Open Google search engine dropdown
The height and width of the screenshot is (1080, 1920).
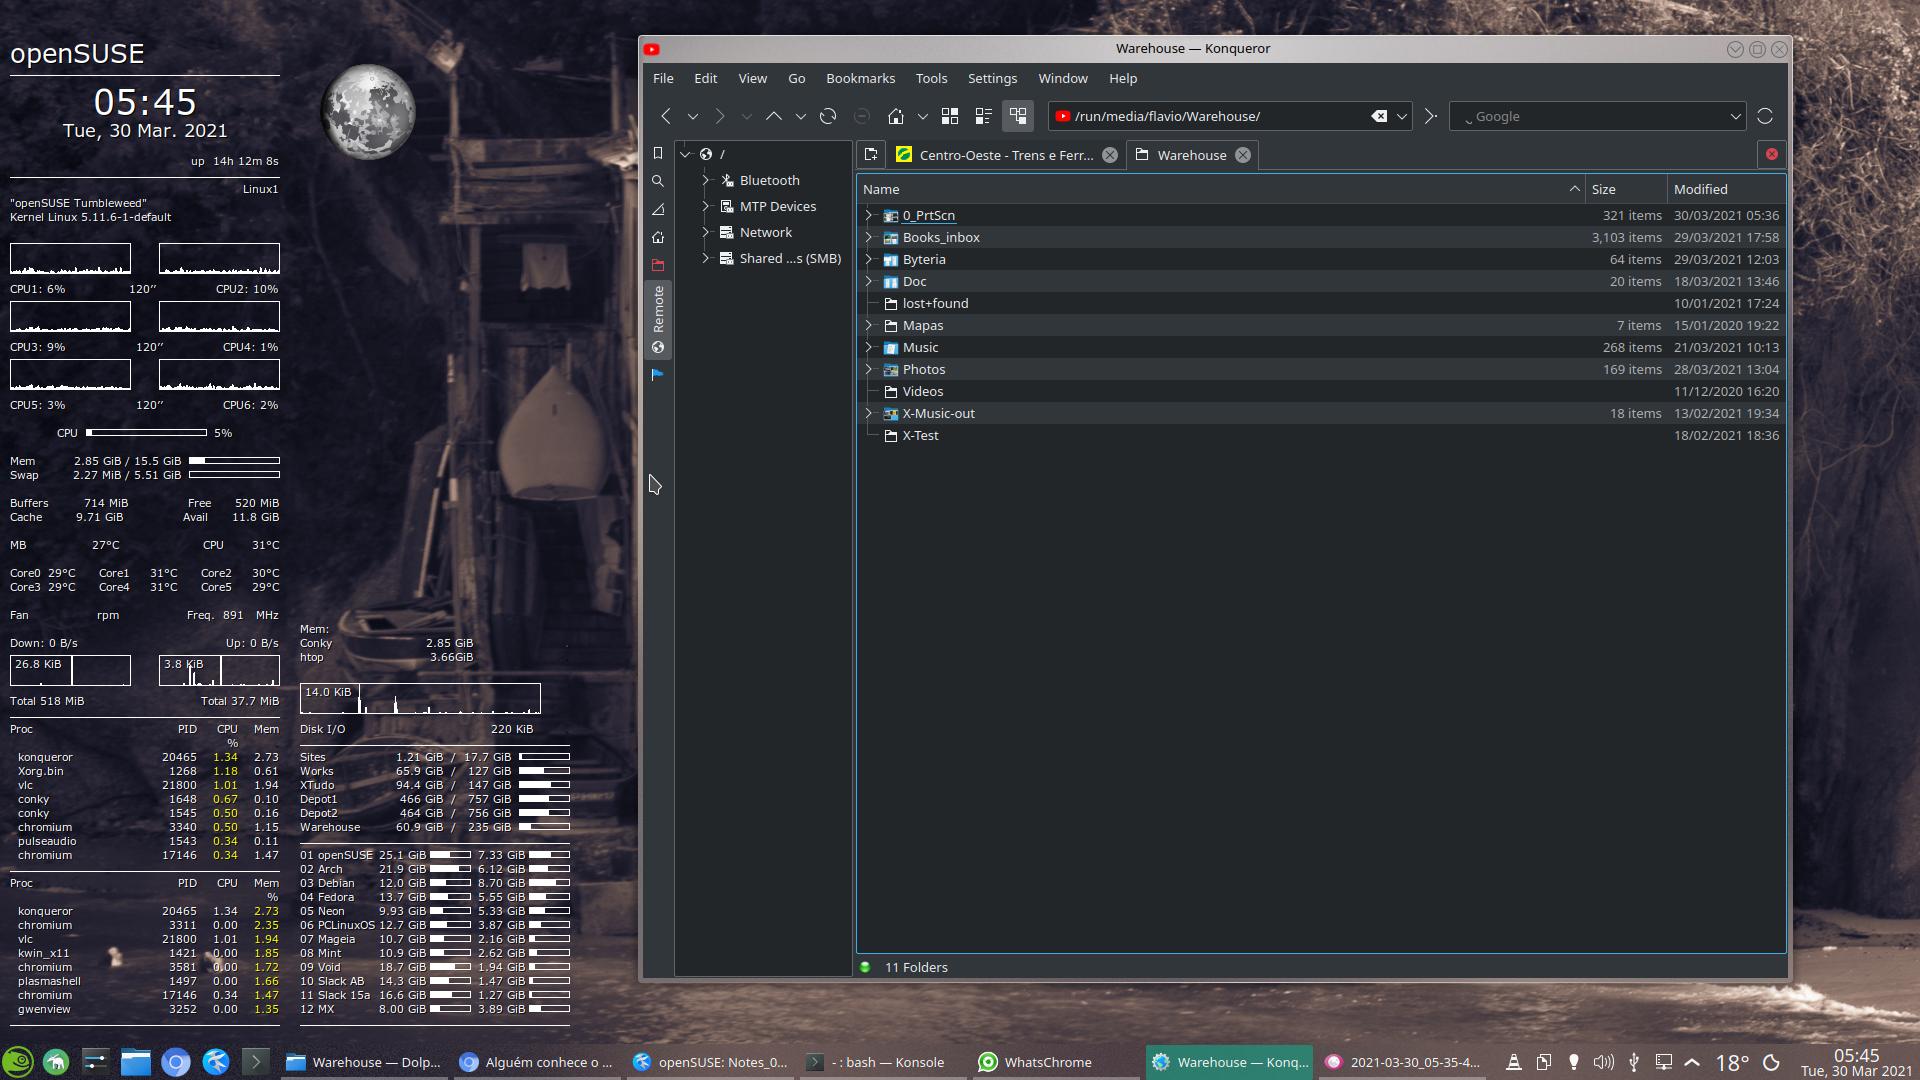pos(1735,116)
